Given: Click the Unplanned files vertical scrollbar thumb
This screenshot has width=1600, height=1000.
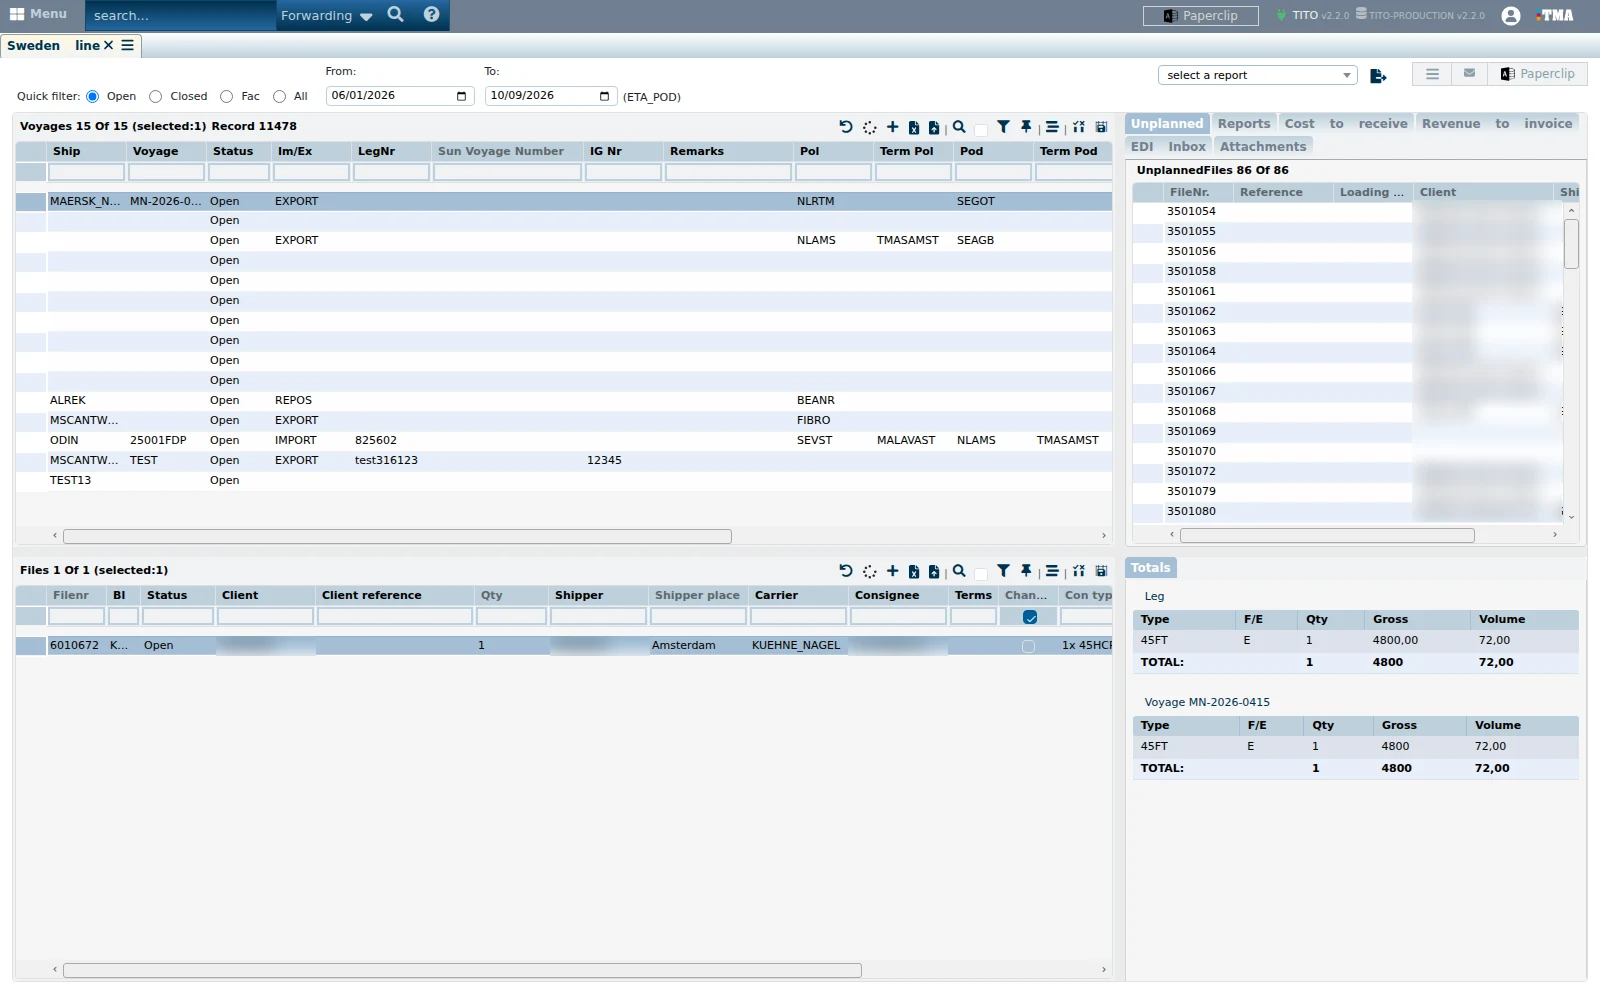Looking at the screenshot, I should coord(1571,243).
